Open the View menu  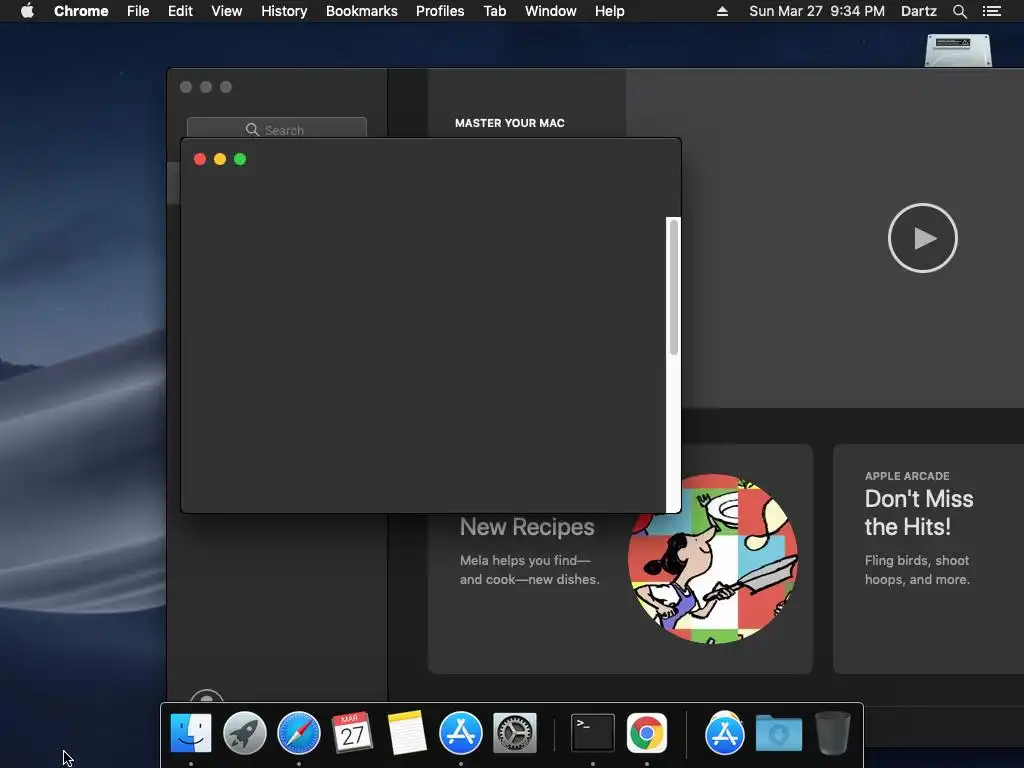click(x=227, y=11)
